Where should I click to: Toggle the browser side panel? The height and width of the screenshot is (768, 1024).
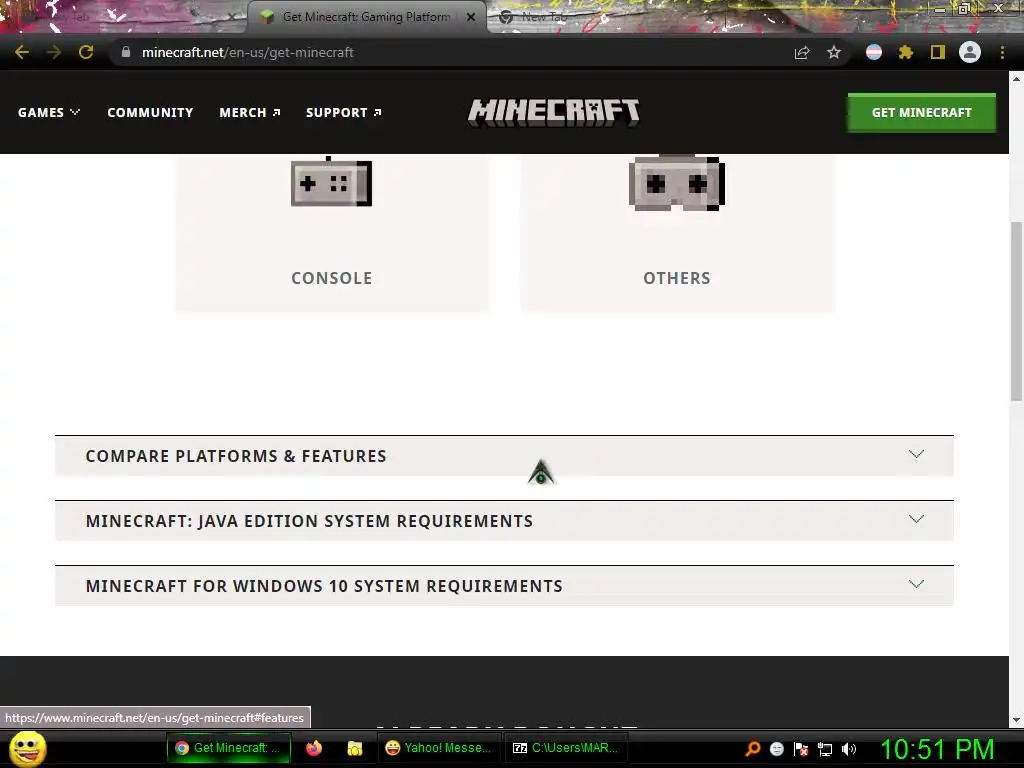point(938,52)
